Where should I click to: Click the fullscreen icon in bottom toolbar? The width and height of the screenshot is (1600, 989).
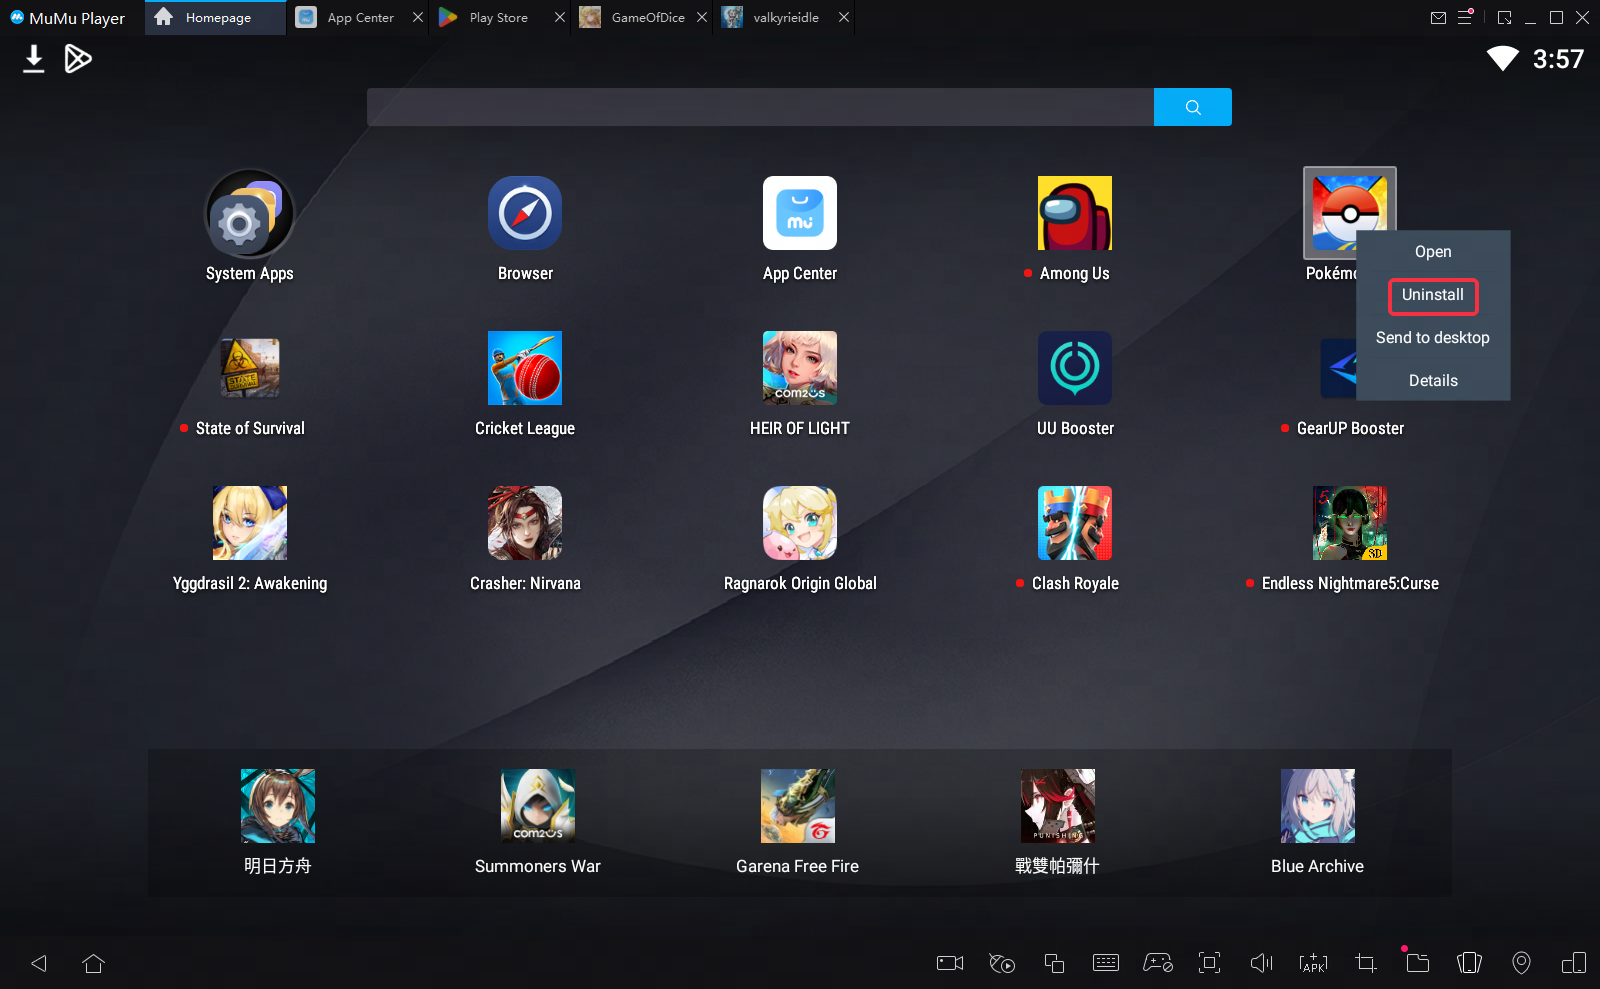coord(1210,963)
